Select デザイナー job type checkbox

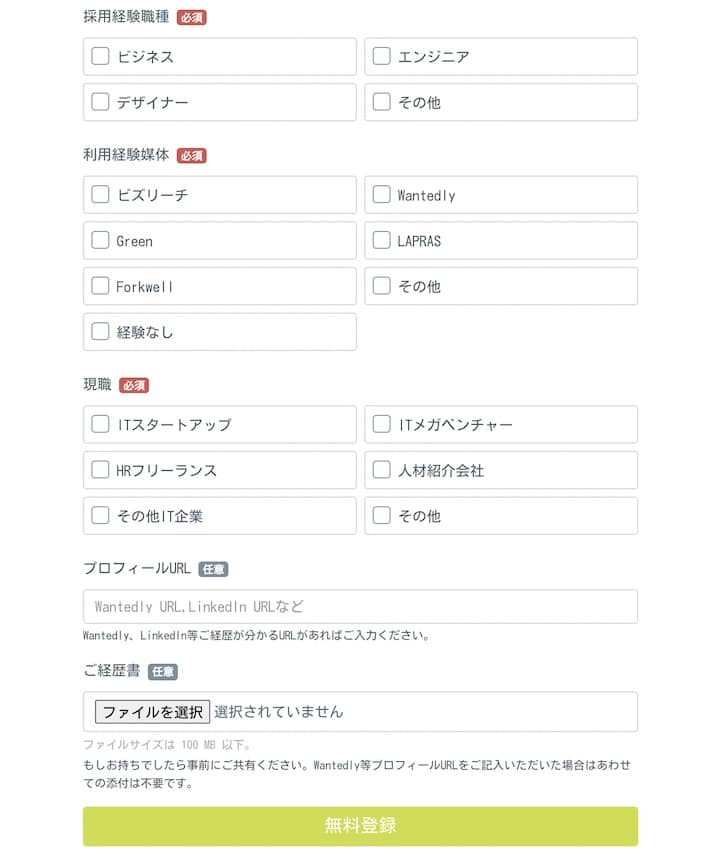coord(100,102)
